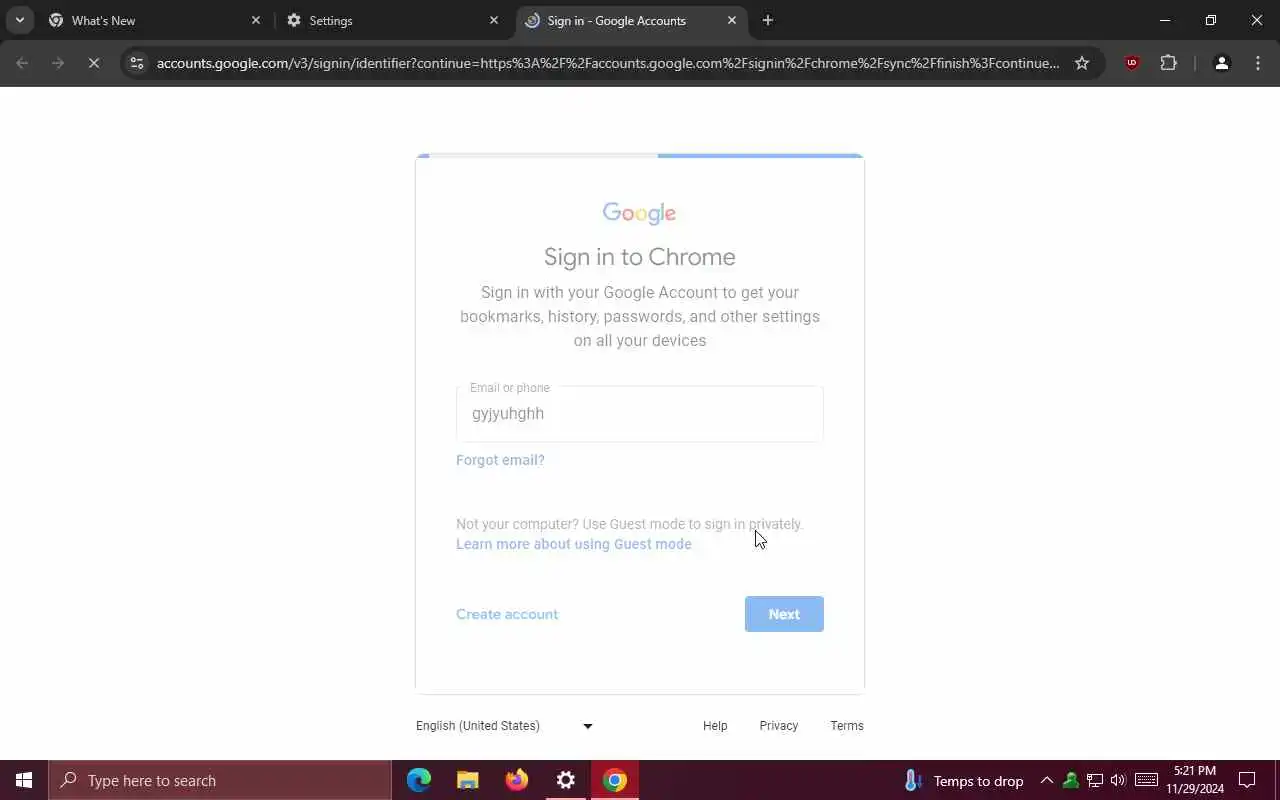Screen dimensions: 1280x800
Task: Focus the Email or phone field
Action: tap(640, 414)
